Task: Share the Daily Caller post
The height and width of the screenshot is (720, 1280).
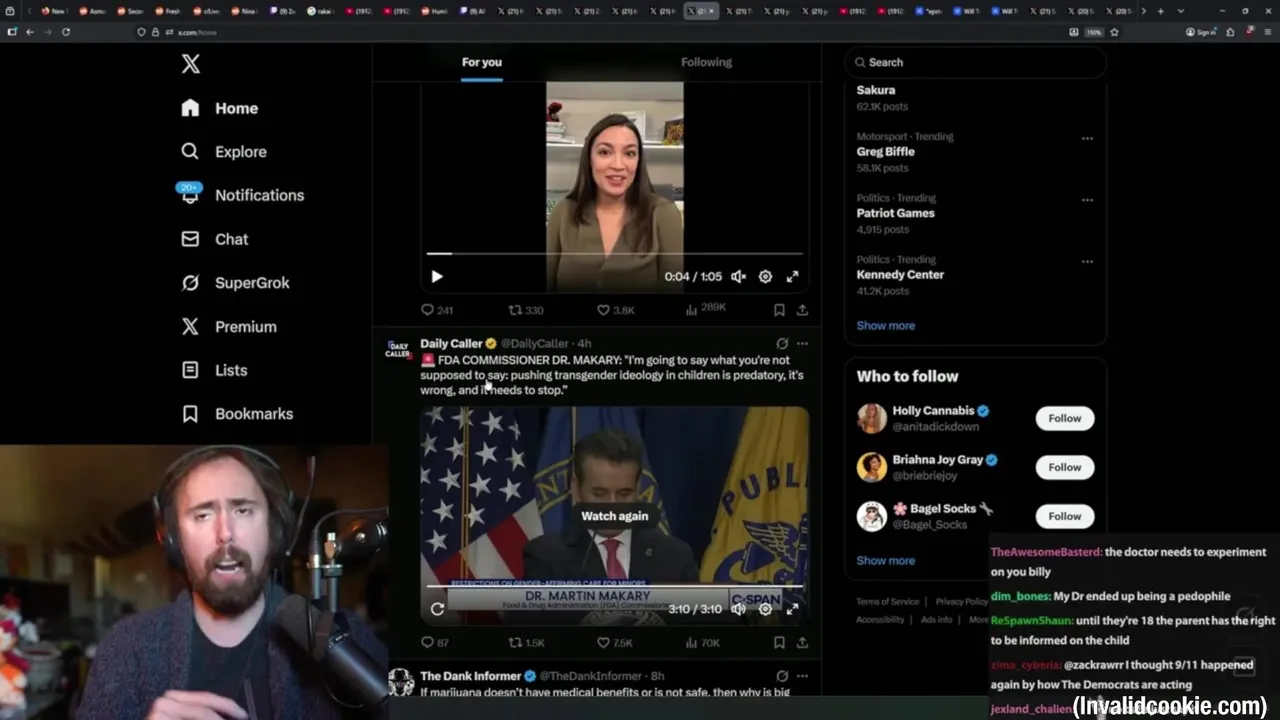Action: pos(802,643)
